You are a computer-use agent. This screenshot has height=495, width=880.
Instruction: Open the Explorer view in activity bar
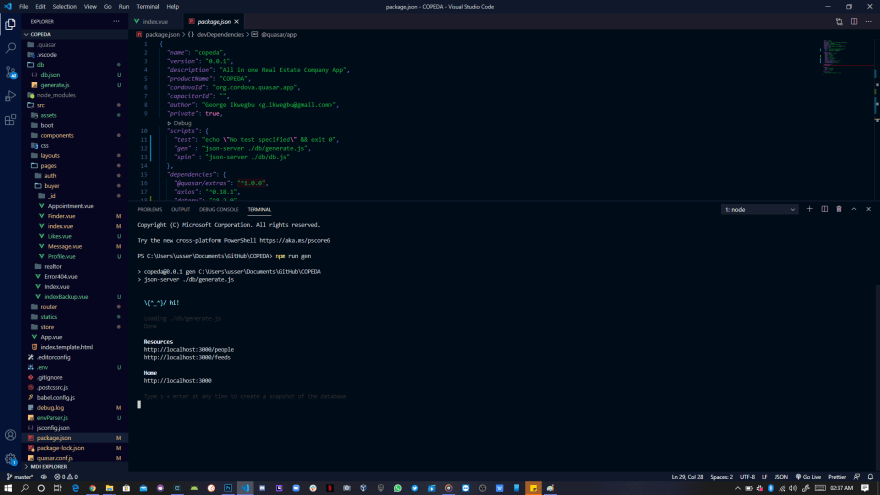click(x=10, y=24)
